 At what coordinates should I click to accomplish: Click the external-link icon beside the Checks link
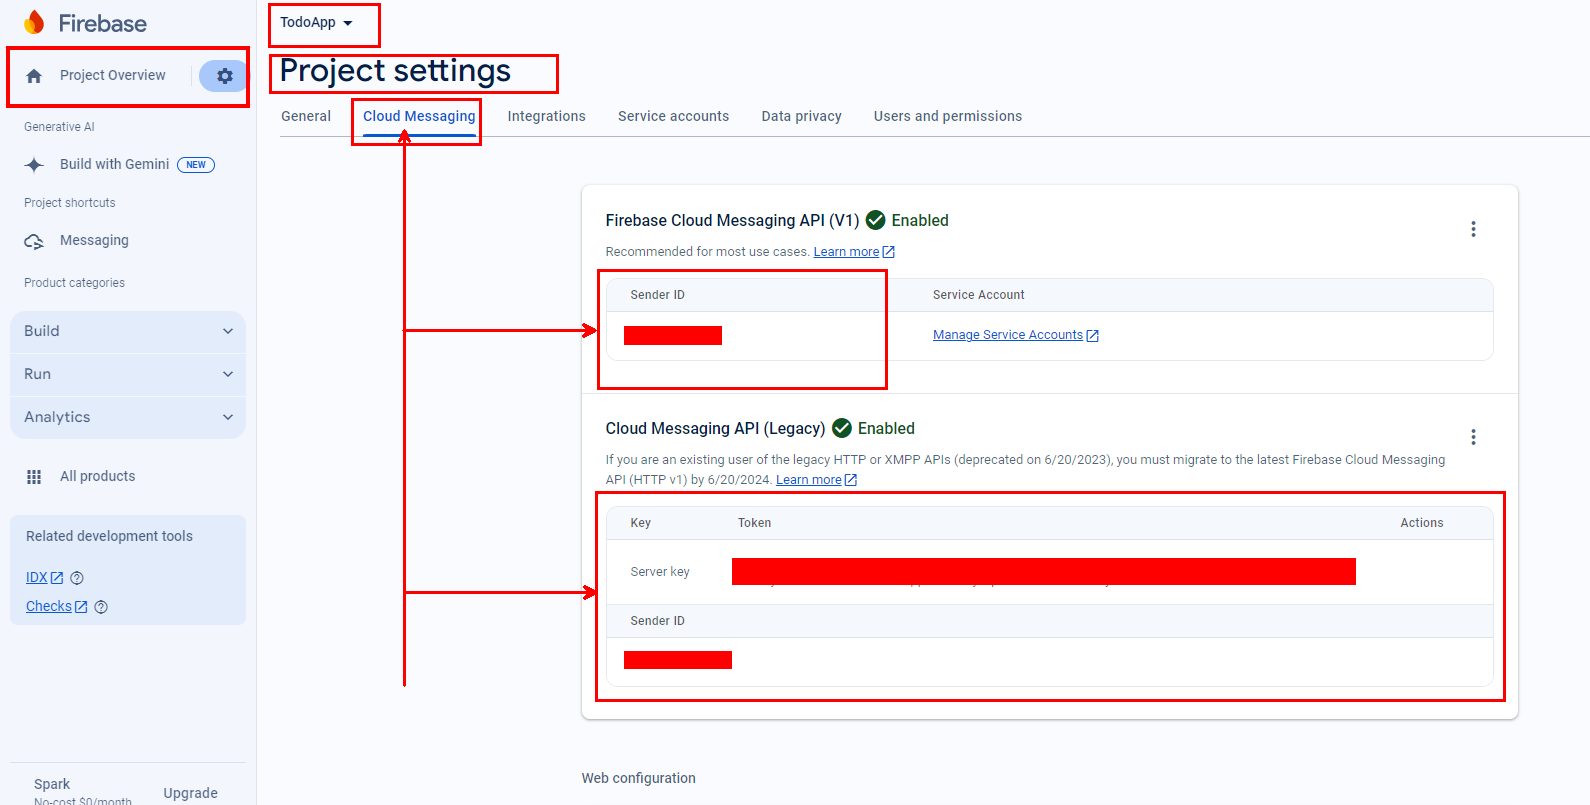pos(81,607)
